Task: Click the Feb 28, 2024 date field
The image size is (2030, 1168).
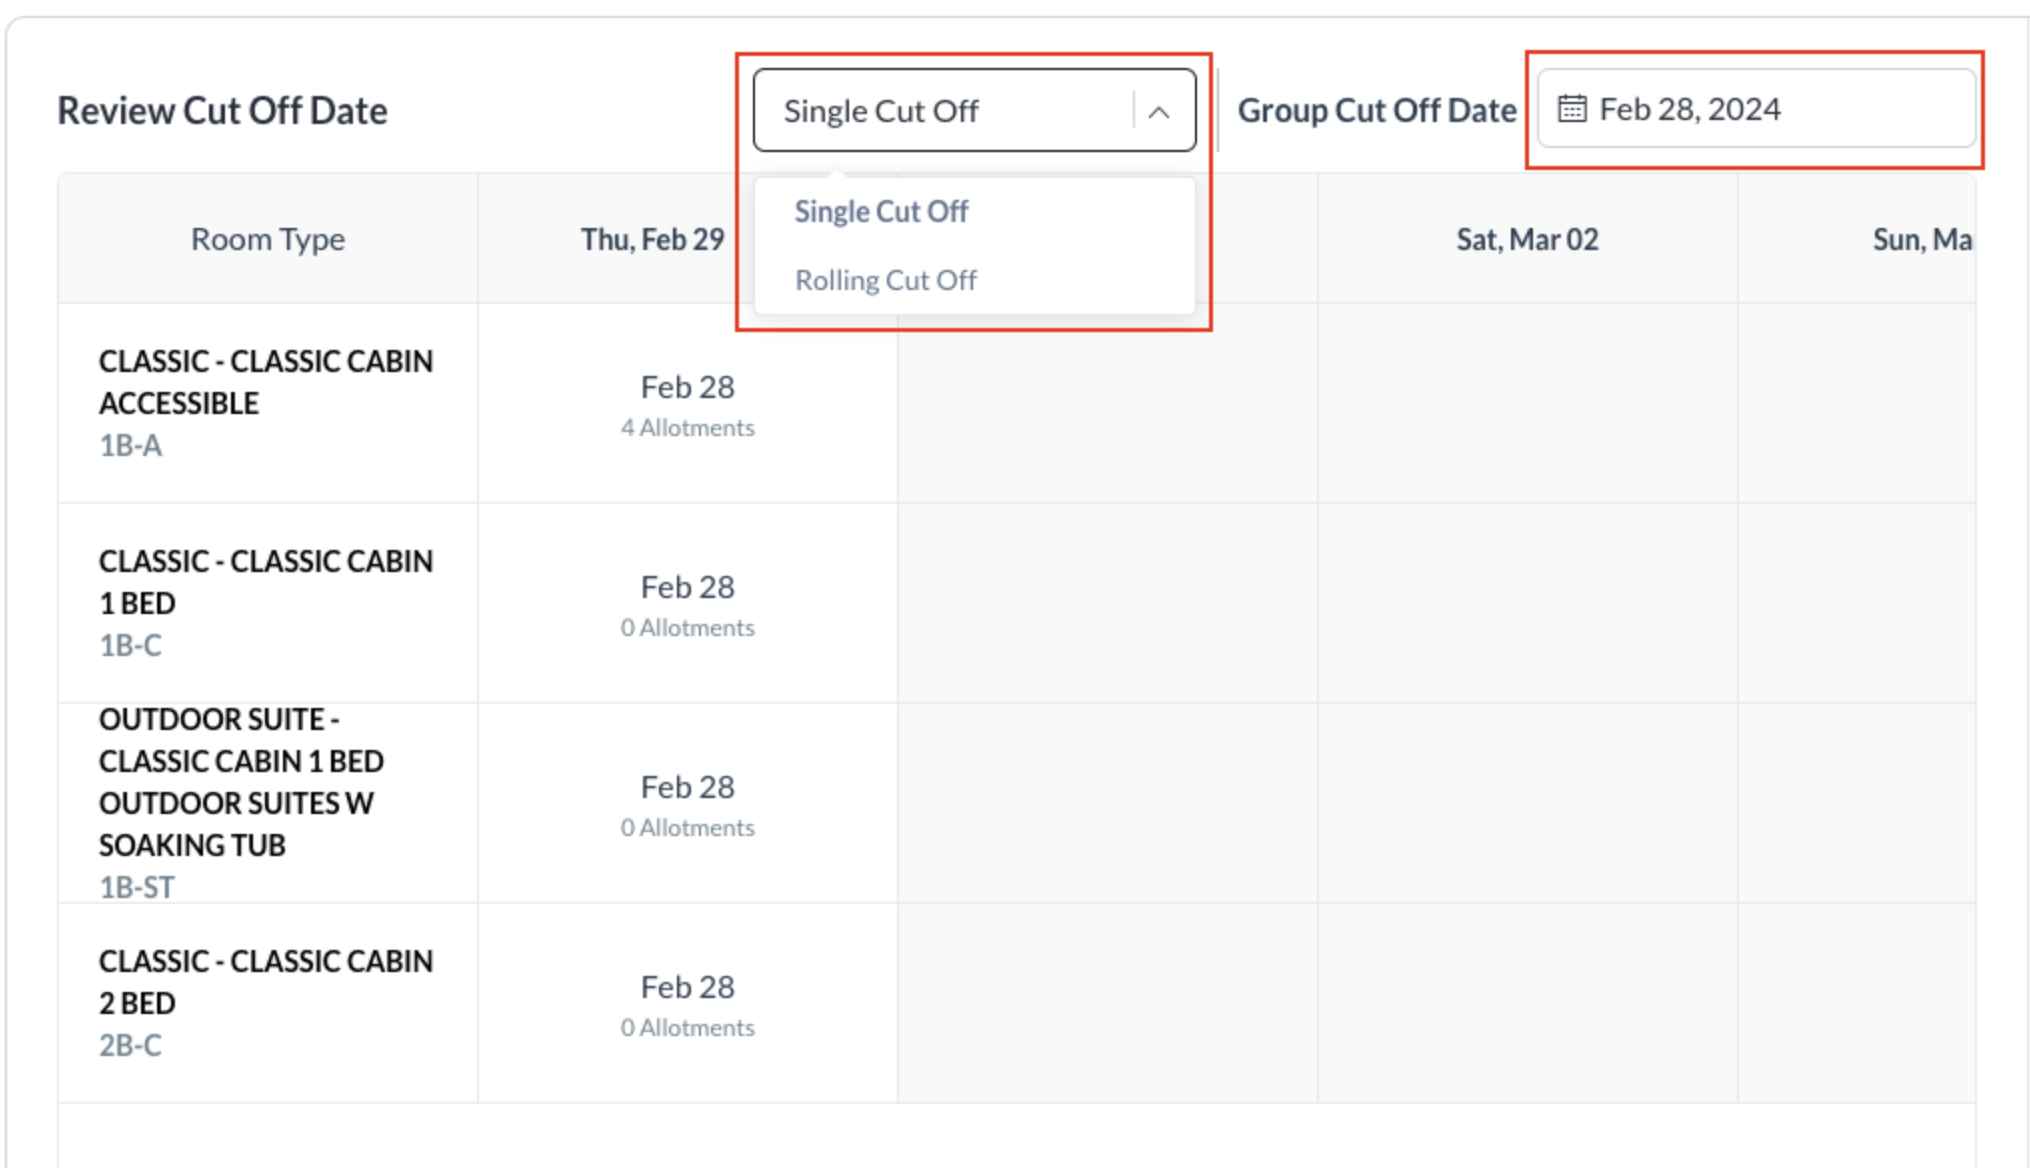Action: point(1755,109)
